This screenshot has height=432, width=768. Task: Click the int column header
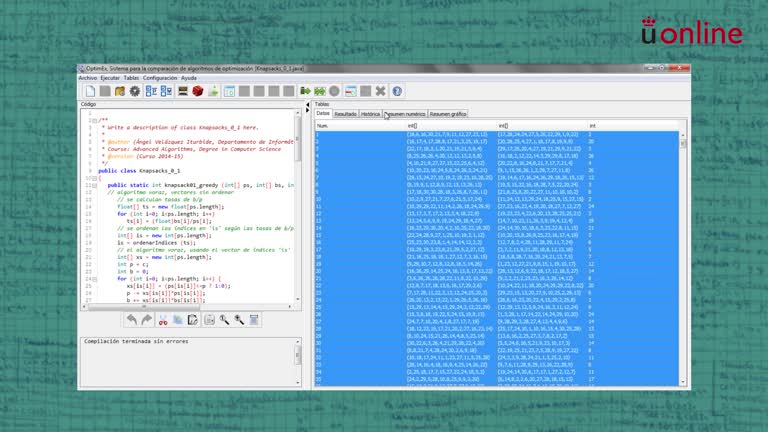[x=633, y=126]
